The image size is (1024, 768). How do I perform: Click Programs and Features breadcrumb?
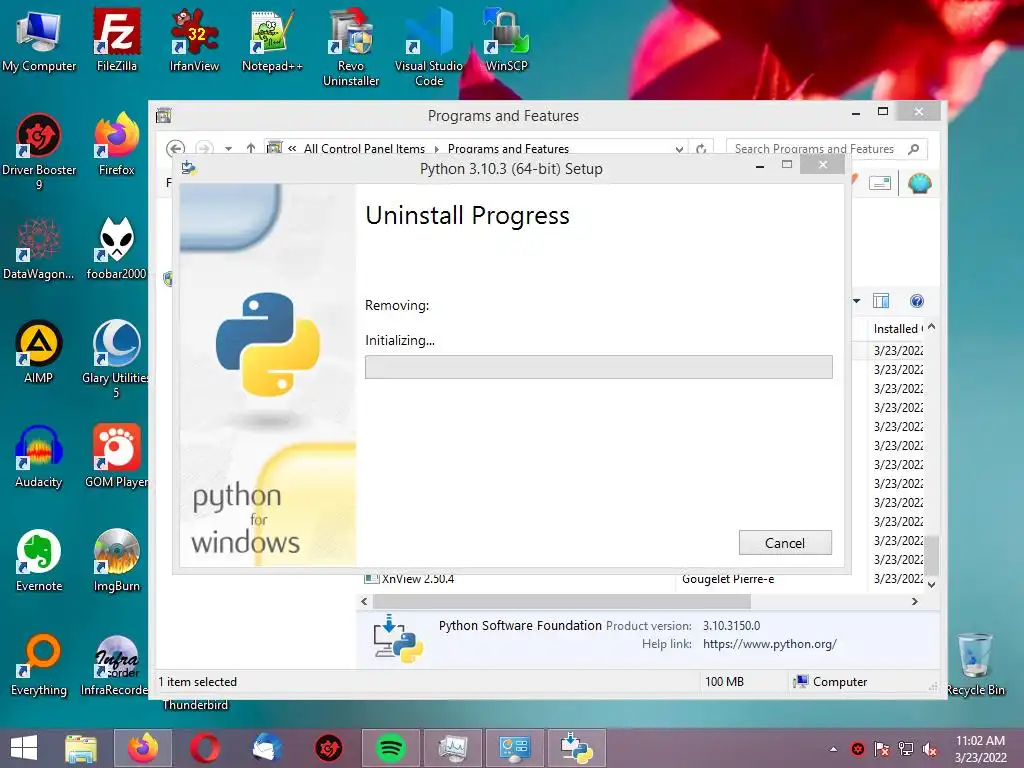[x=508, y=149]
